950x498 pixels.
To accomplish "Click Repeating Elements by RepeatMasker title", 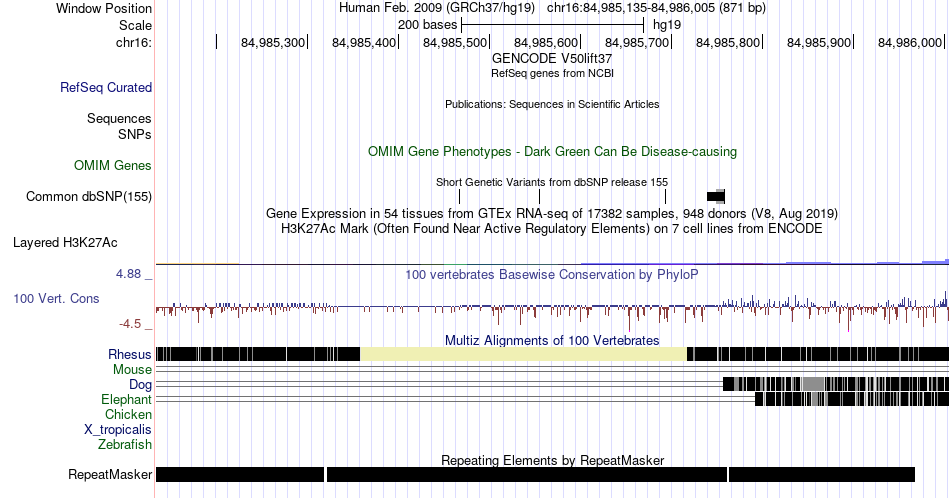I will point(552,460).
